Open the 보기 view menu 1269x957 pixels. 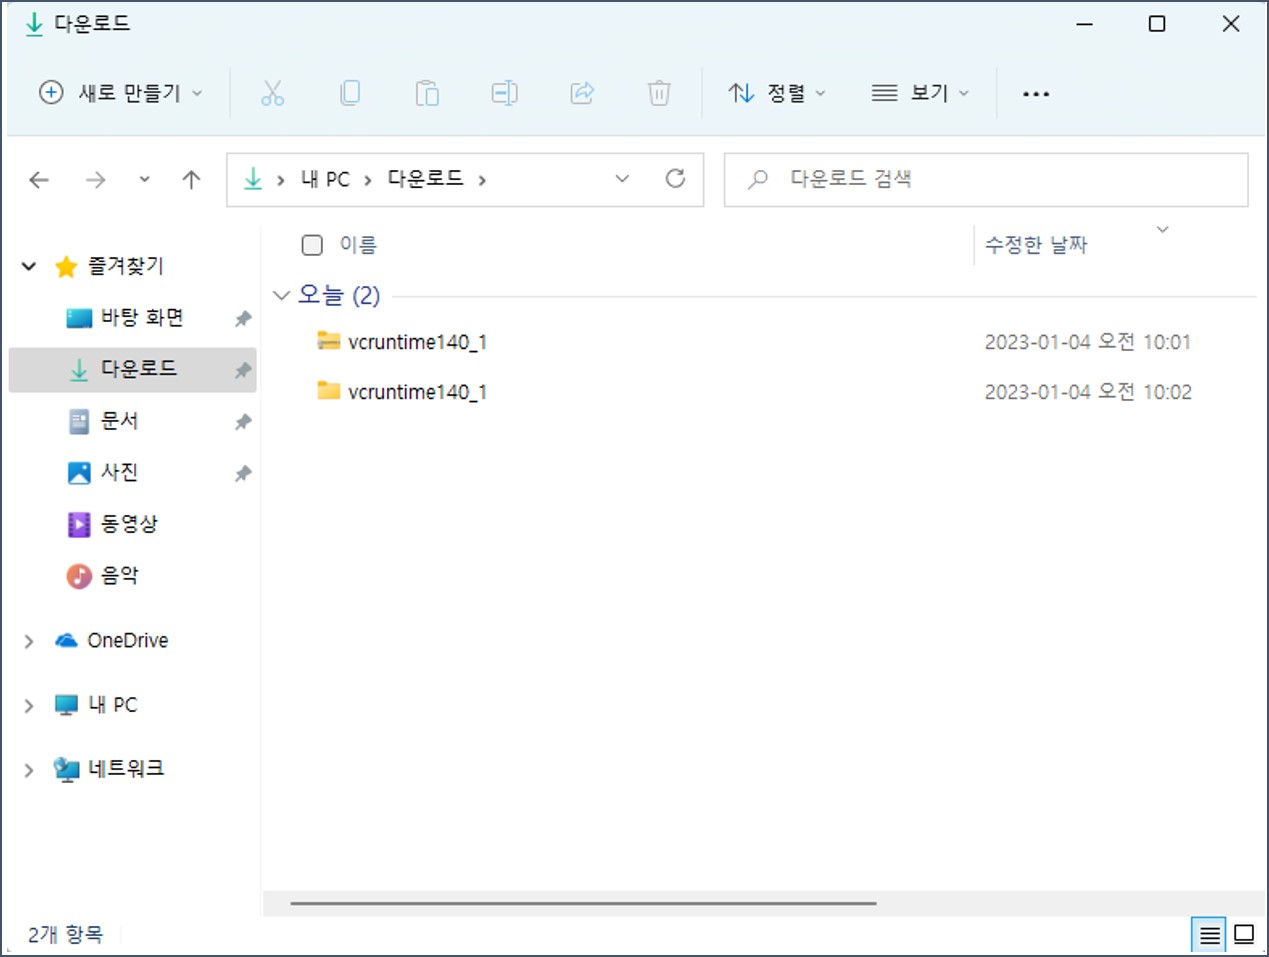pyautogui.click(x=919, y=93)
